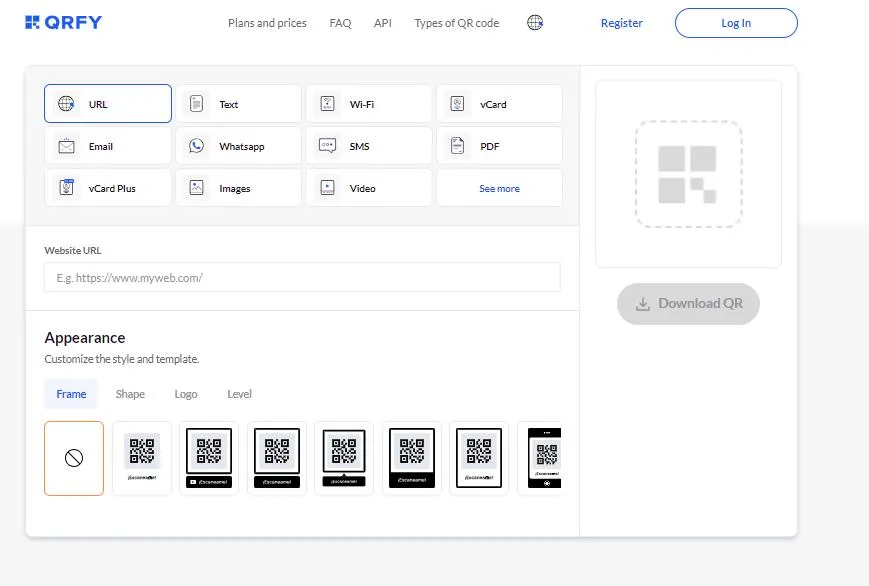
Task: Click the Register link
Action: [622, 23]
